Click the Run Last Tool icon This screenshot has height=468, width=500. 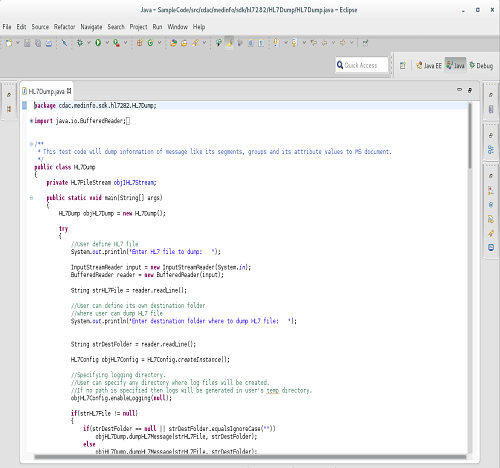click(x=116, y=43)
